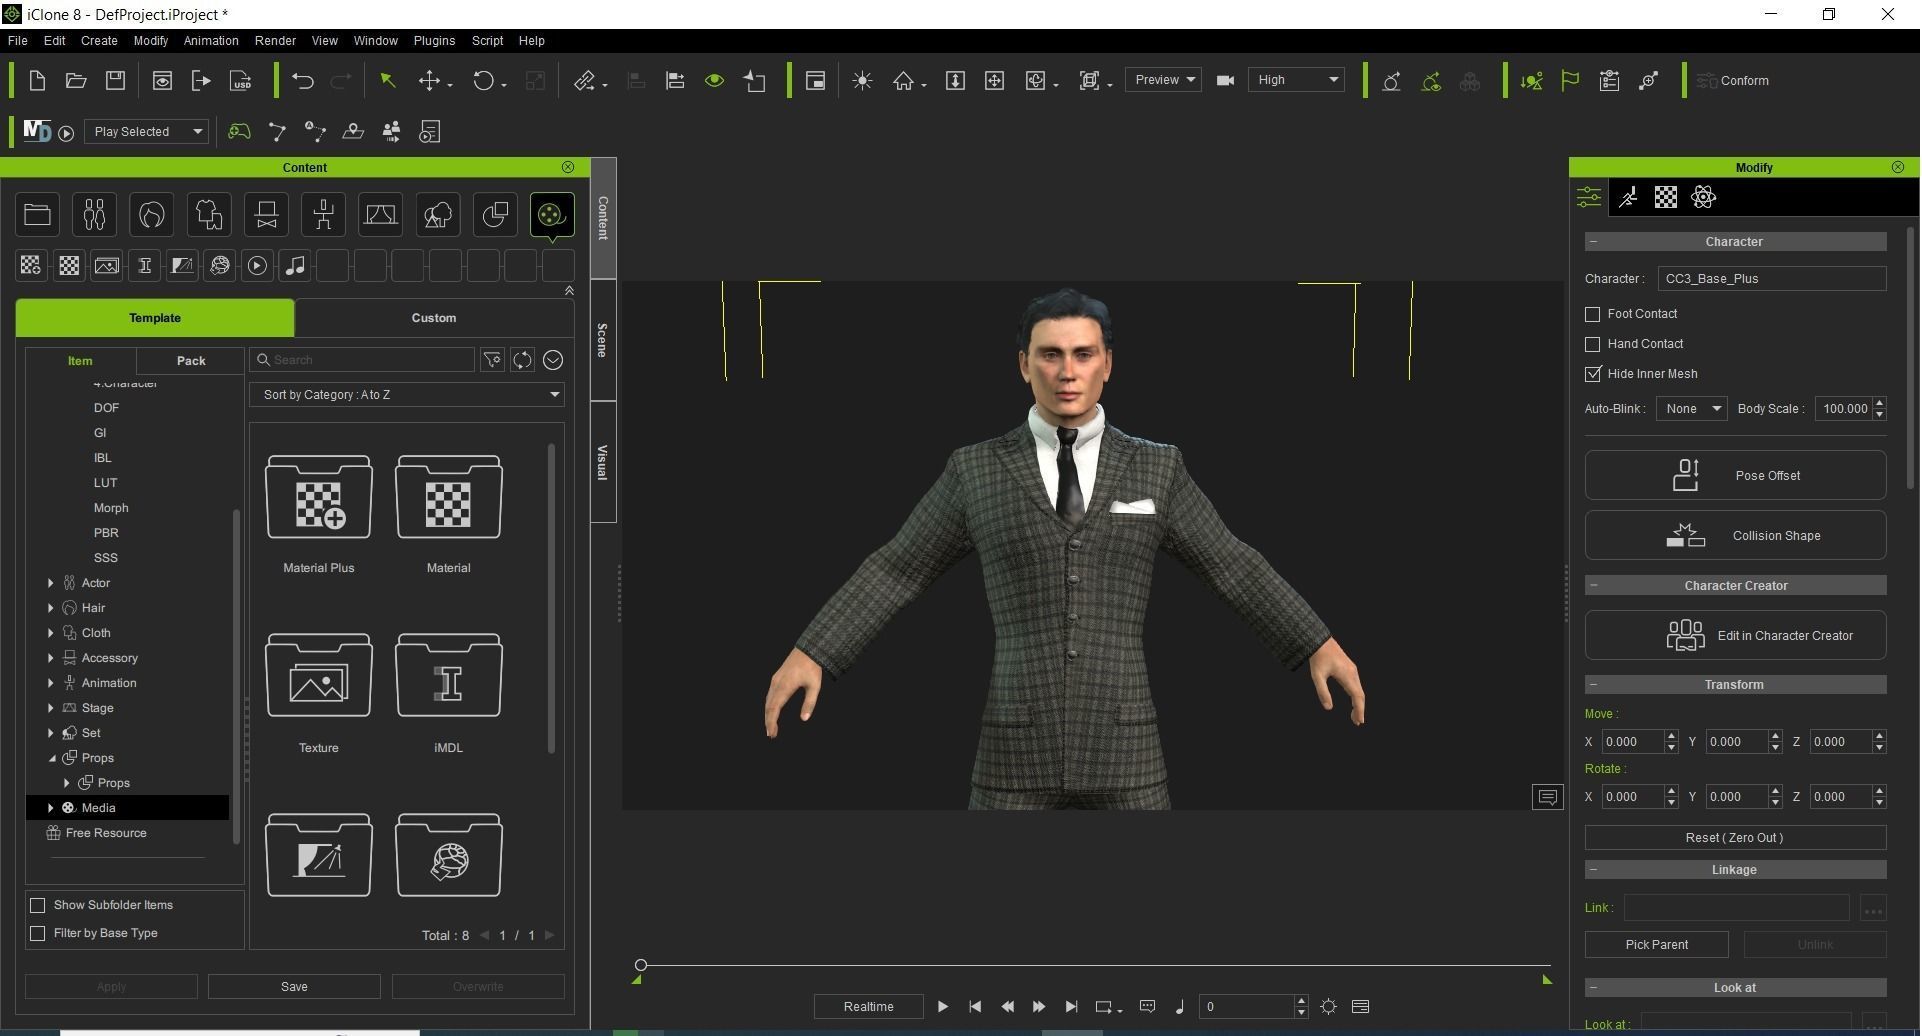Open the Play Selected dropdown
Image resolution: width=1922 pixels, height=1036 pixels.
pos(147,131)
